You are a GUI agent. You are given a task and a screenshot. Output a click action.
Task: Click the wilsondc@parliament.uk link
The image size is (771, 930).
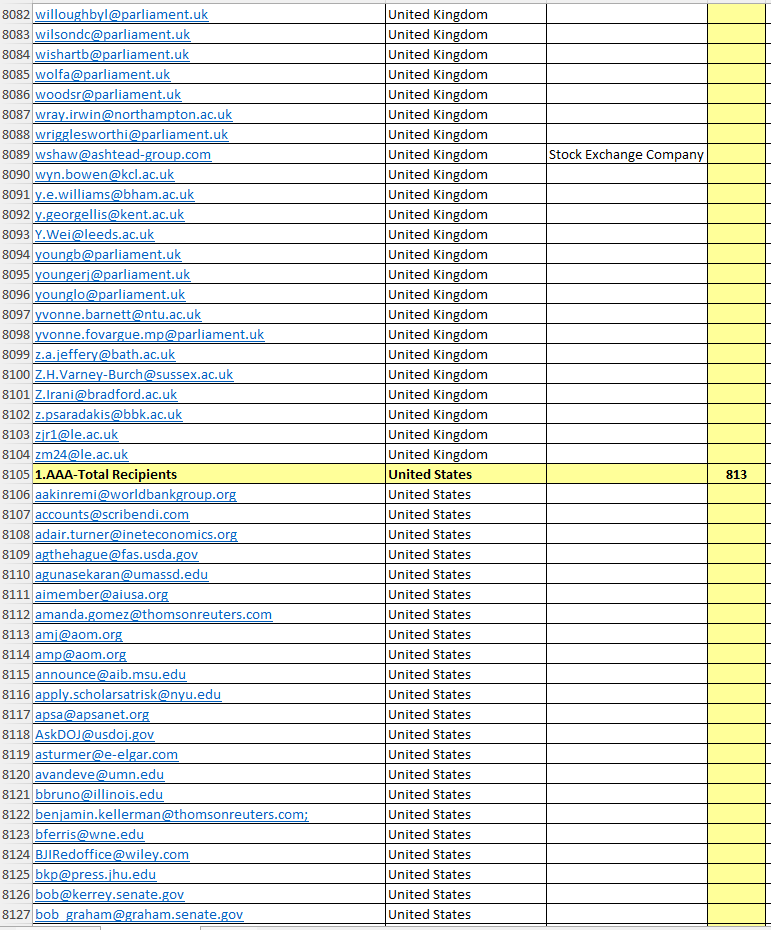point(113,34)
